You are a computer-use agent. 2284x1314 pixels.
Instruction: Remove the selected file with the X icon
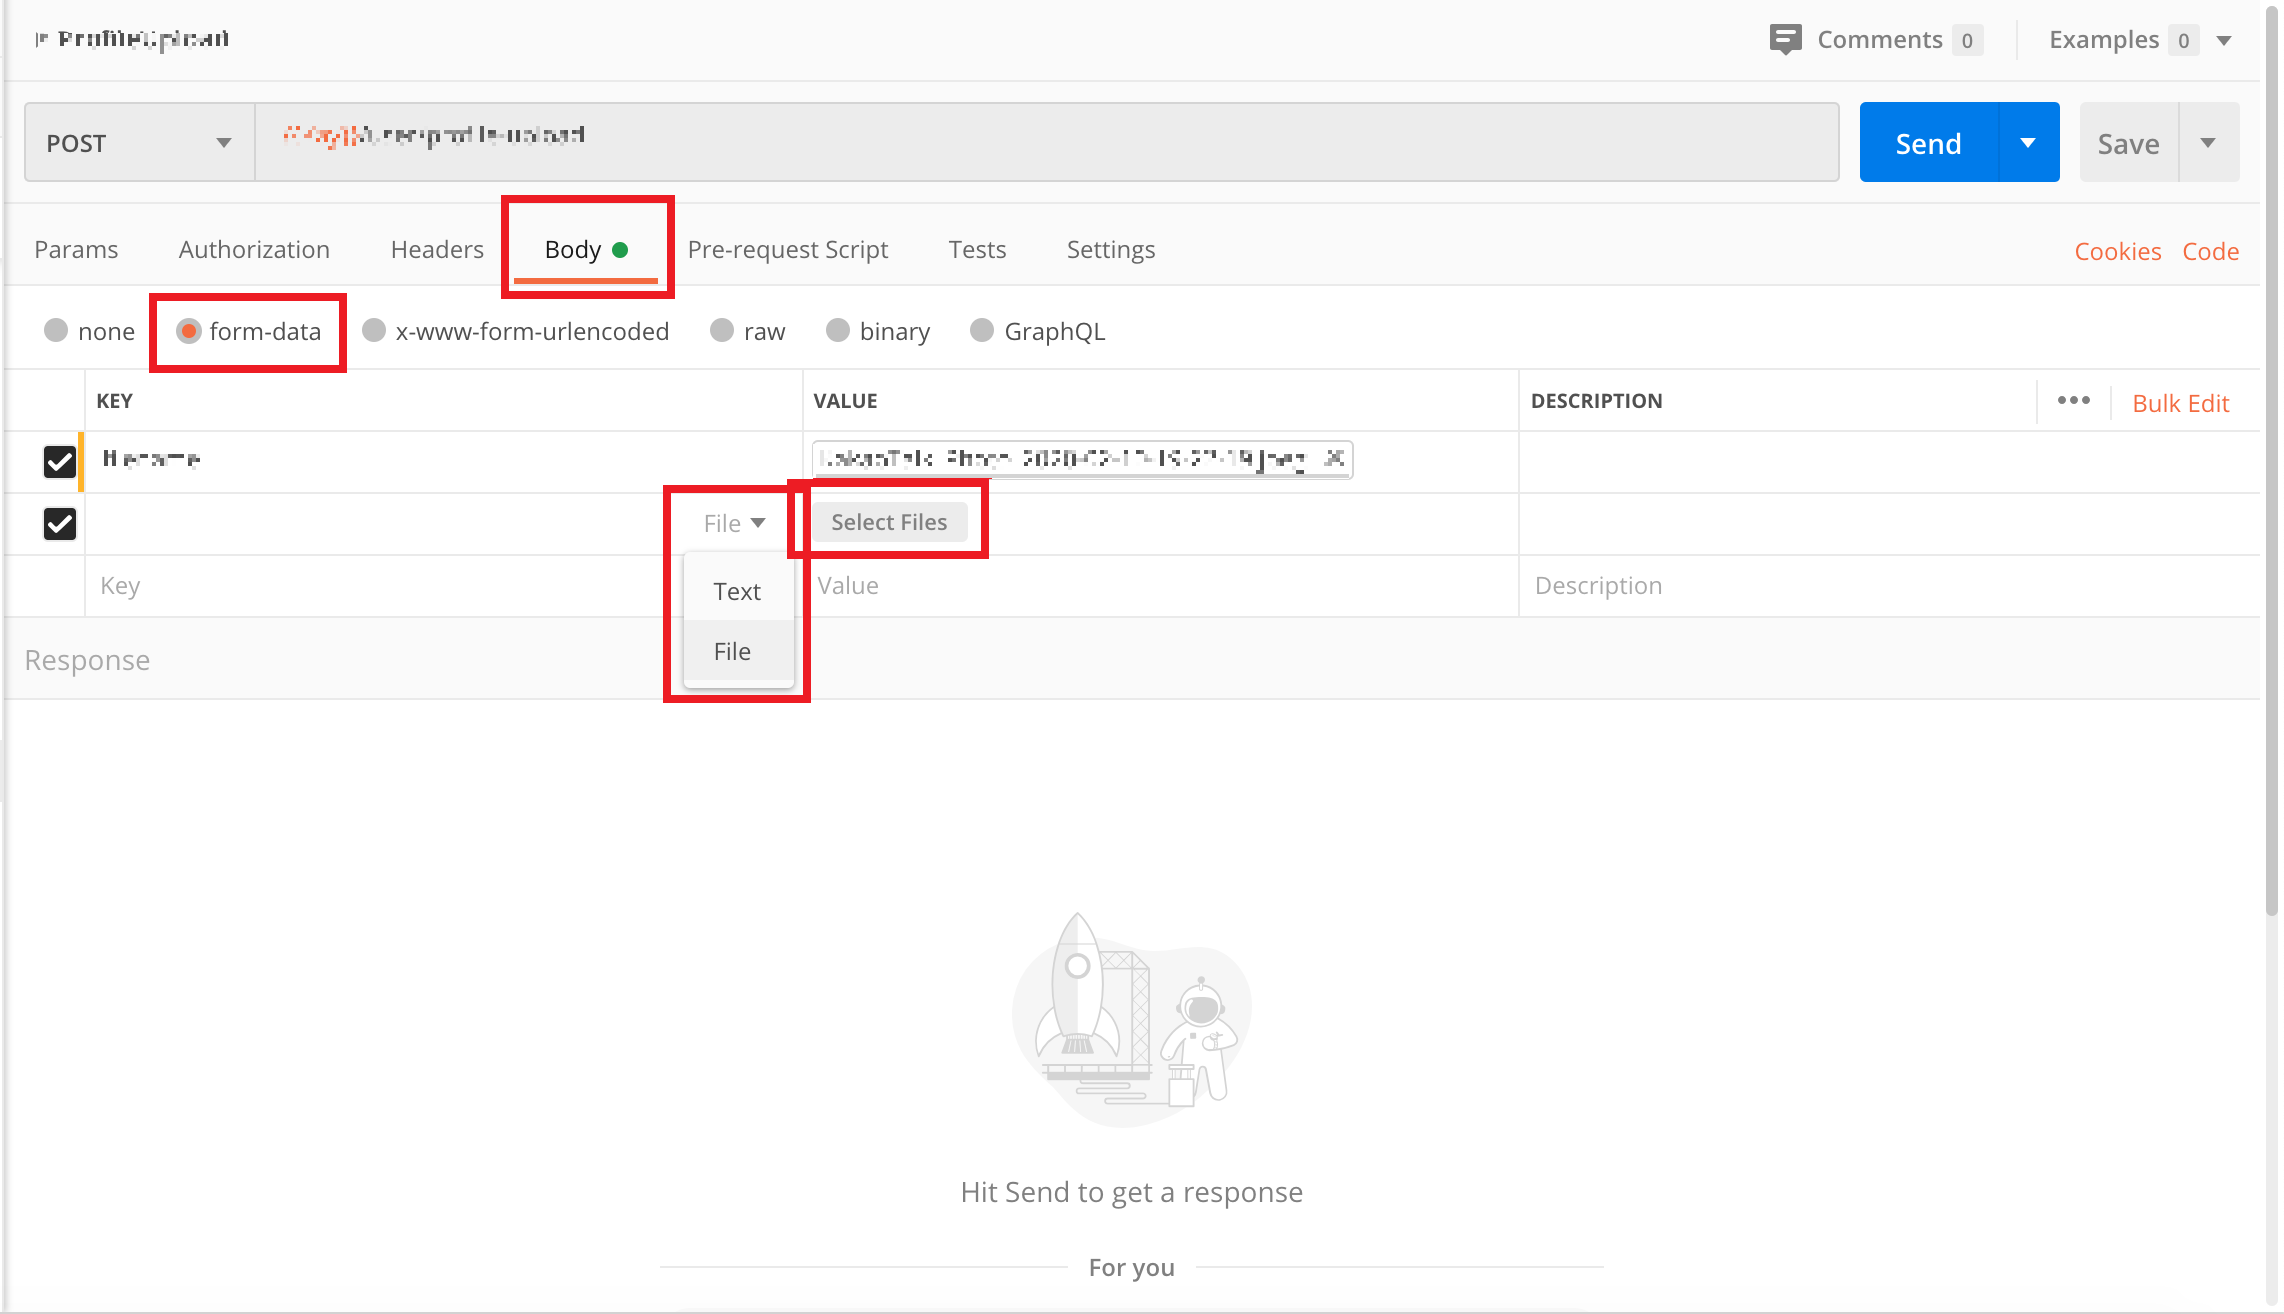click(1334, 458)
